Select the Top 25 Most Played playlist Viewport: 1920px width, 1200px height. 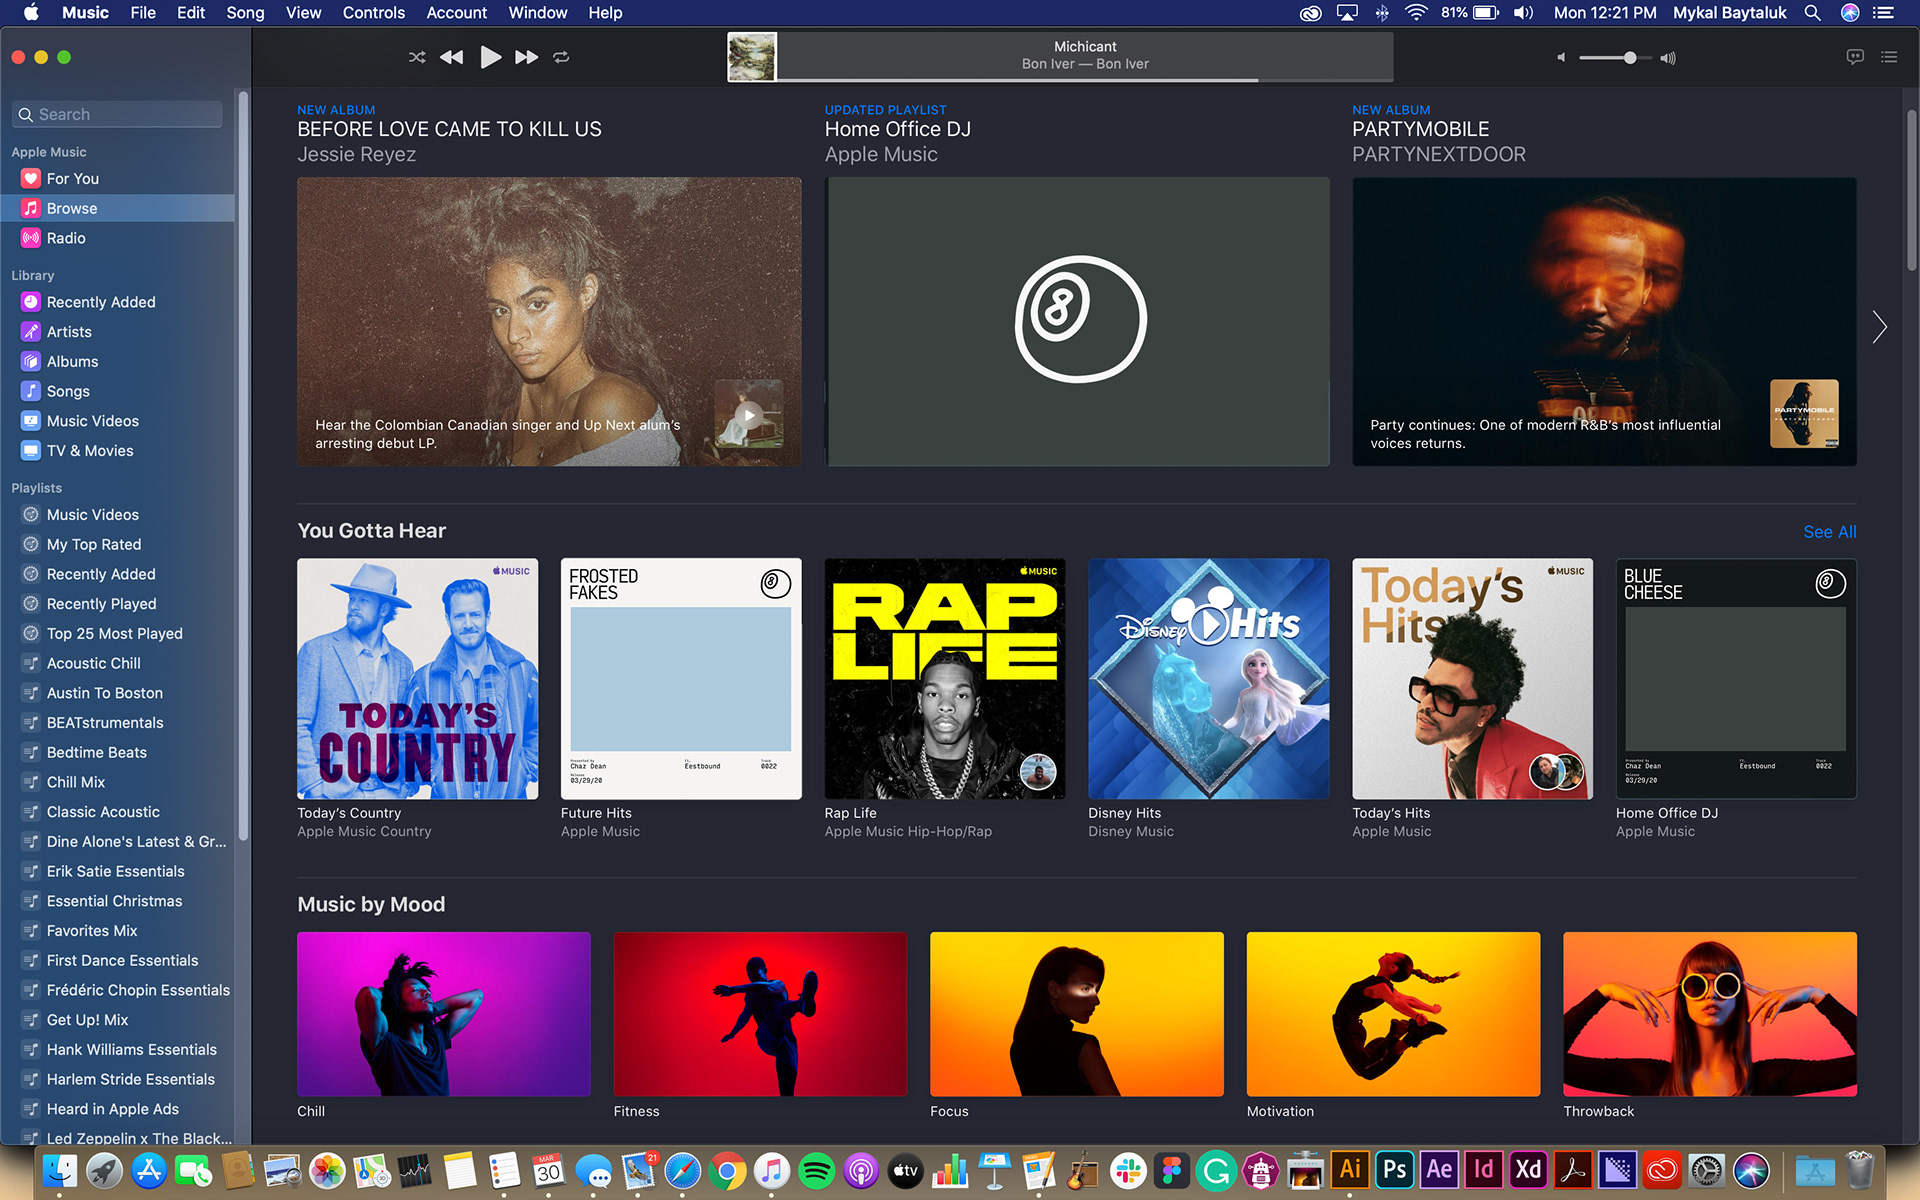[117, 633]
